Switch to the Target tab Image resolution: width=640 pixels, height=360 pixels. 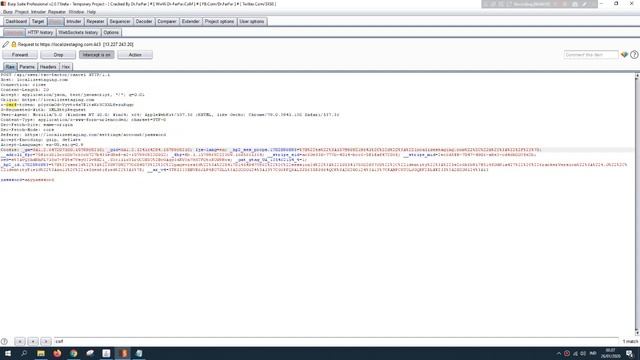(38, 22)
